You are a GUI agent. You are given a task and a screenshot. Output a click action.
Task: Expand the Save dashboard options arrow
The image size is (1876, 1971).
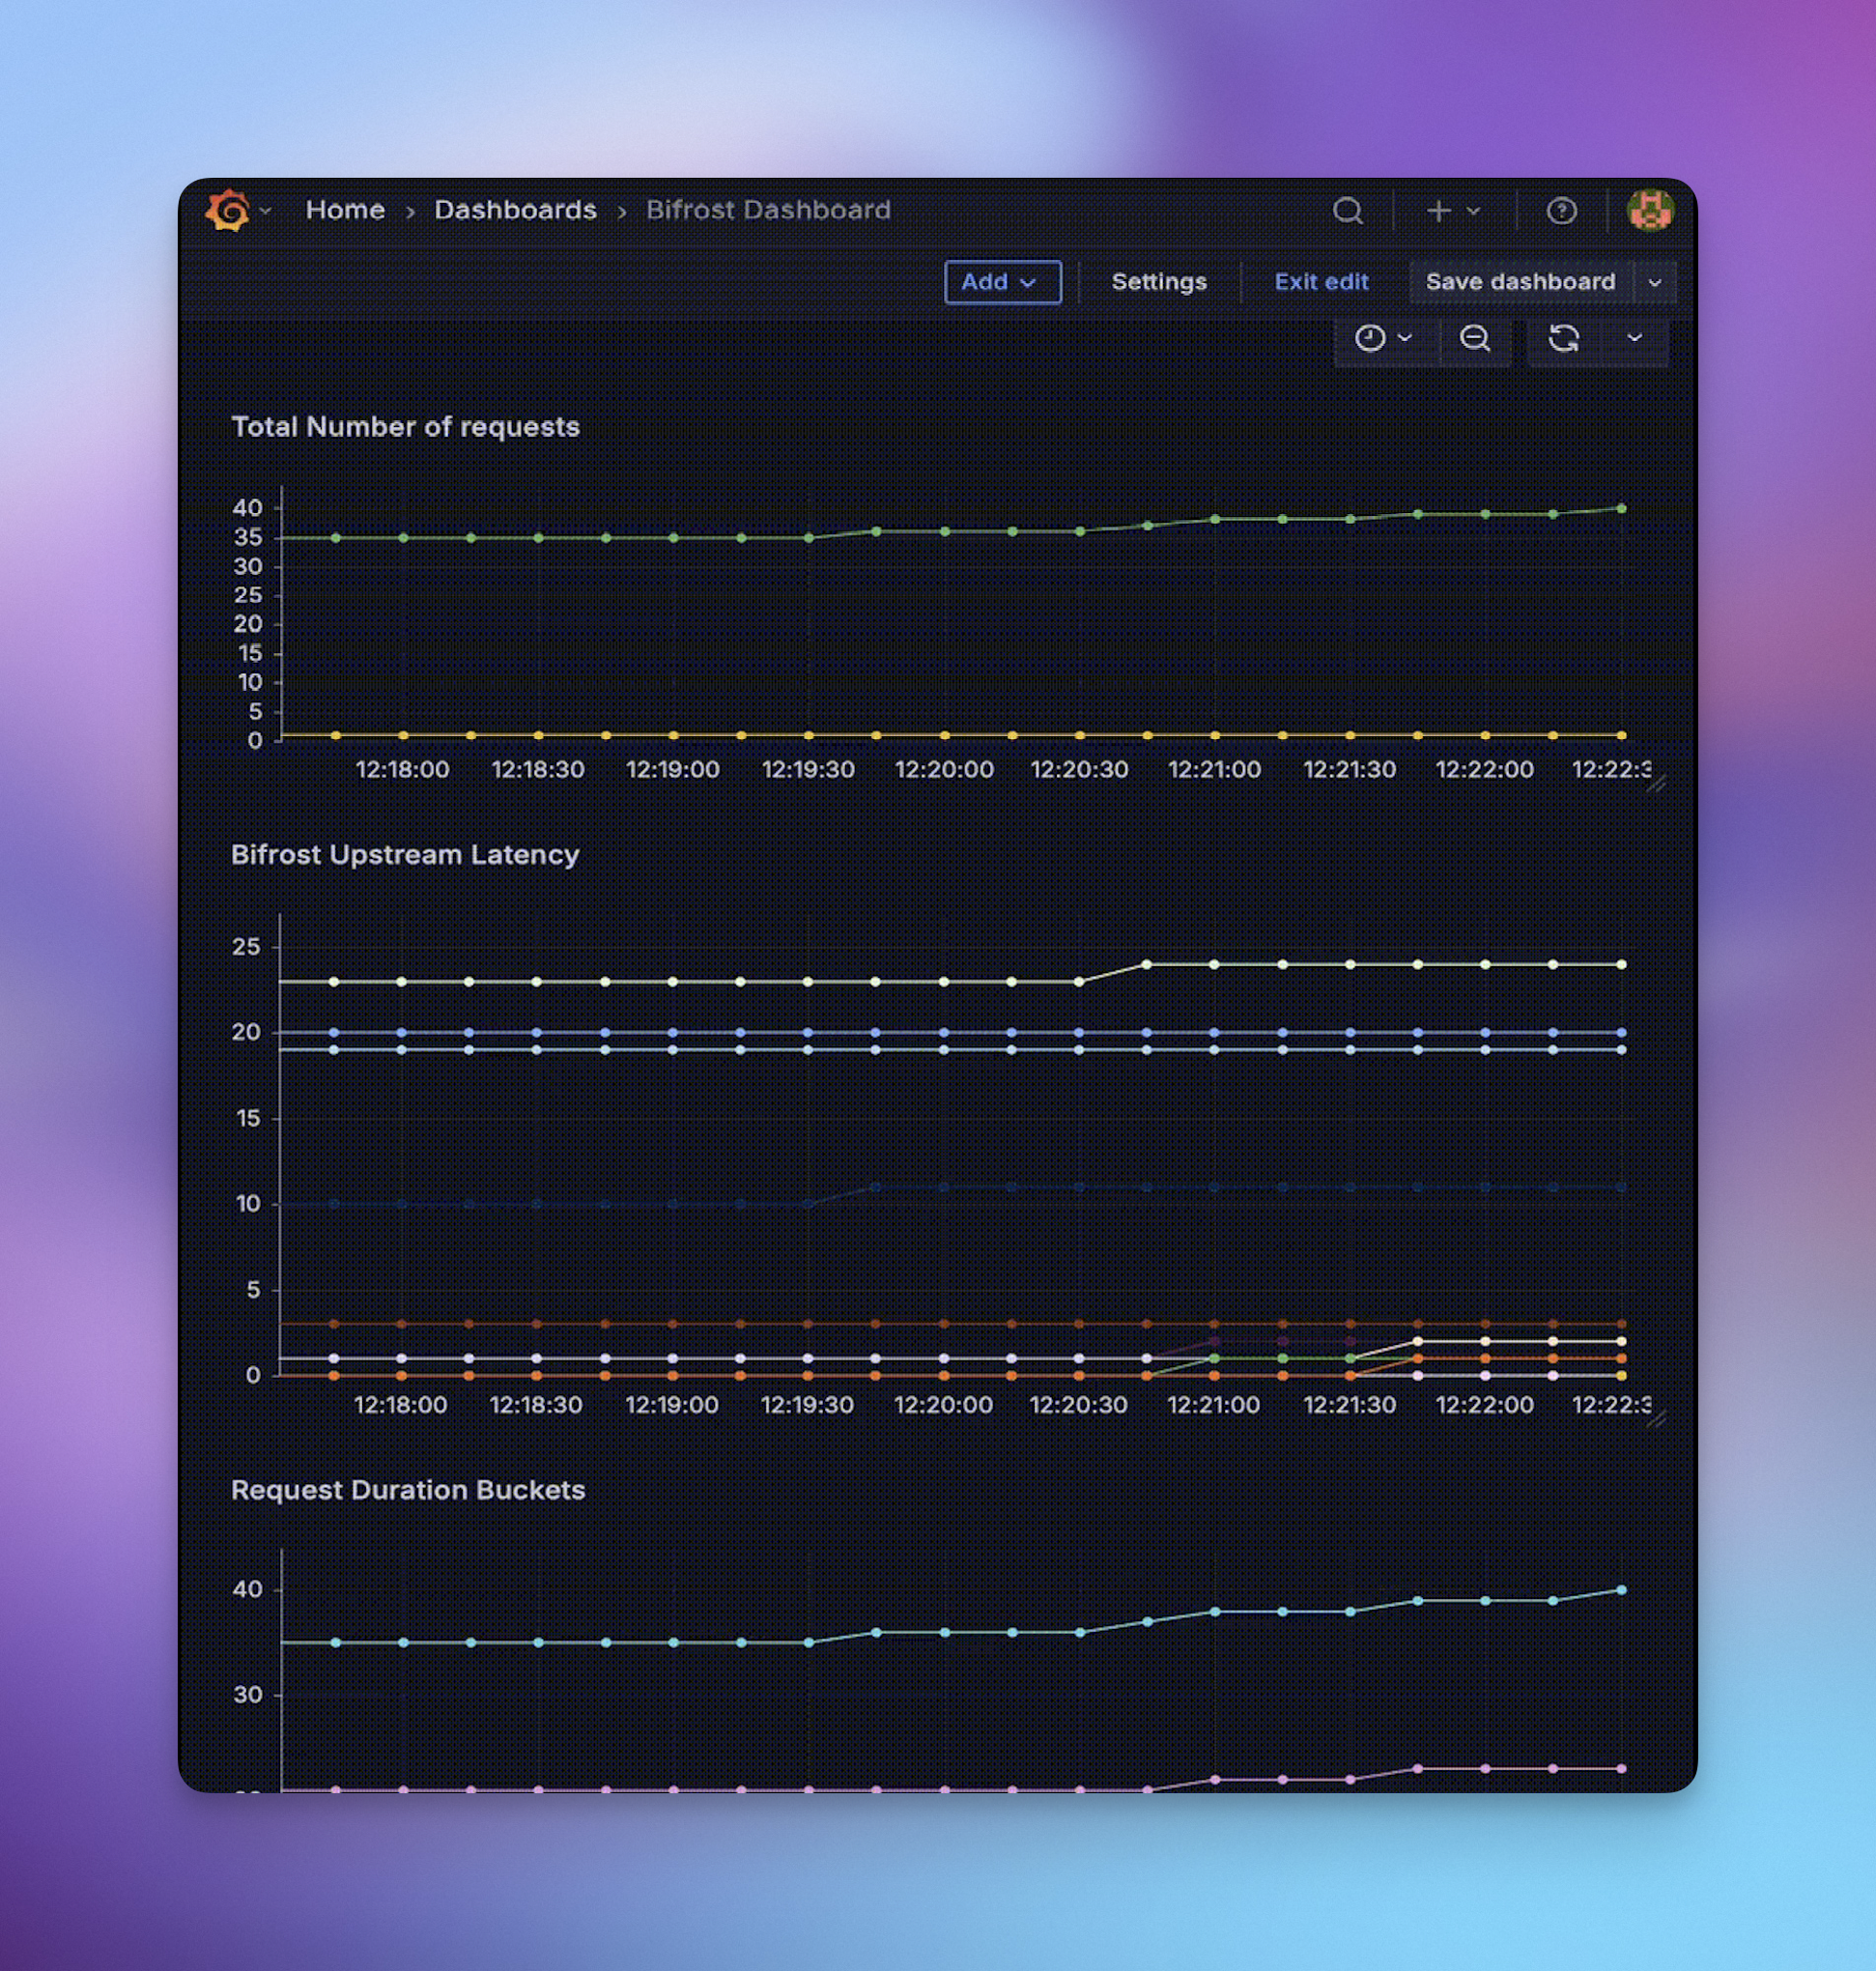point(1655,283)
